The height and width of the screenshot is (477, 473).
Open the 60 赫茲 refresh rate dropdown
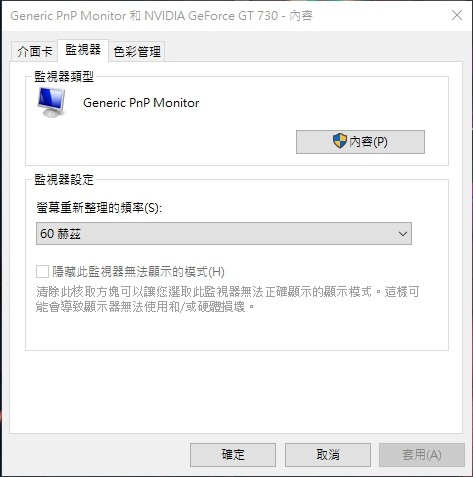click(224, 234)
